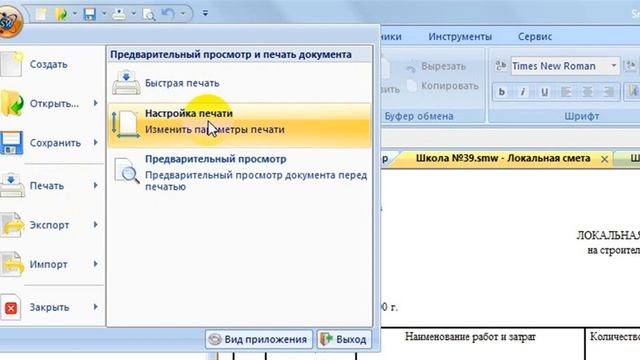Image resolution: width=640 pixels, height=360 pixels.
Task: Select Быстрая печать quick print option
Action: [240, 83]
